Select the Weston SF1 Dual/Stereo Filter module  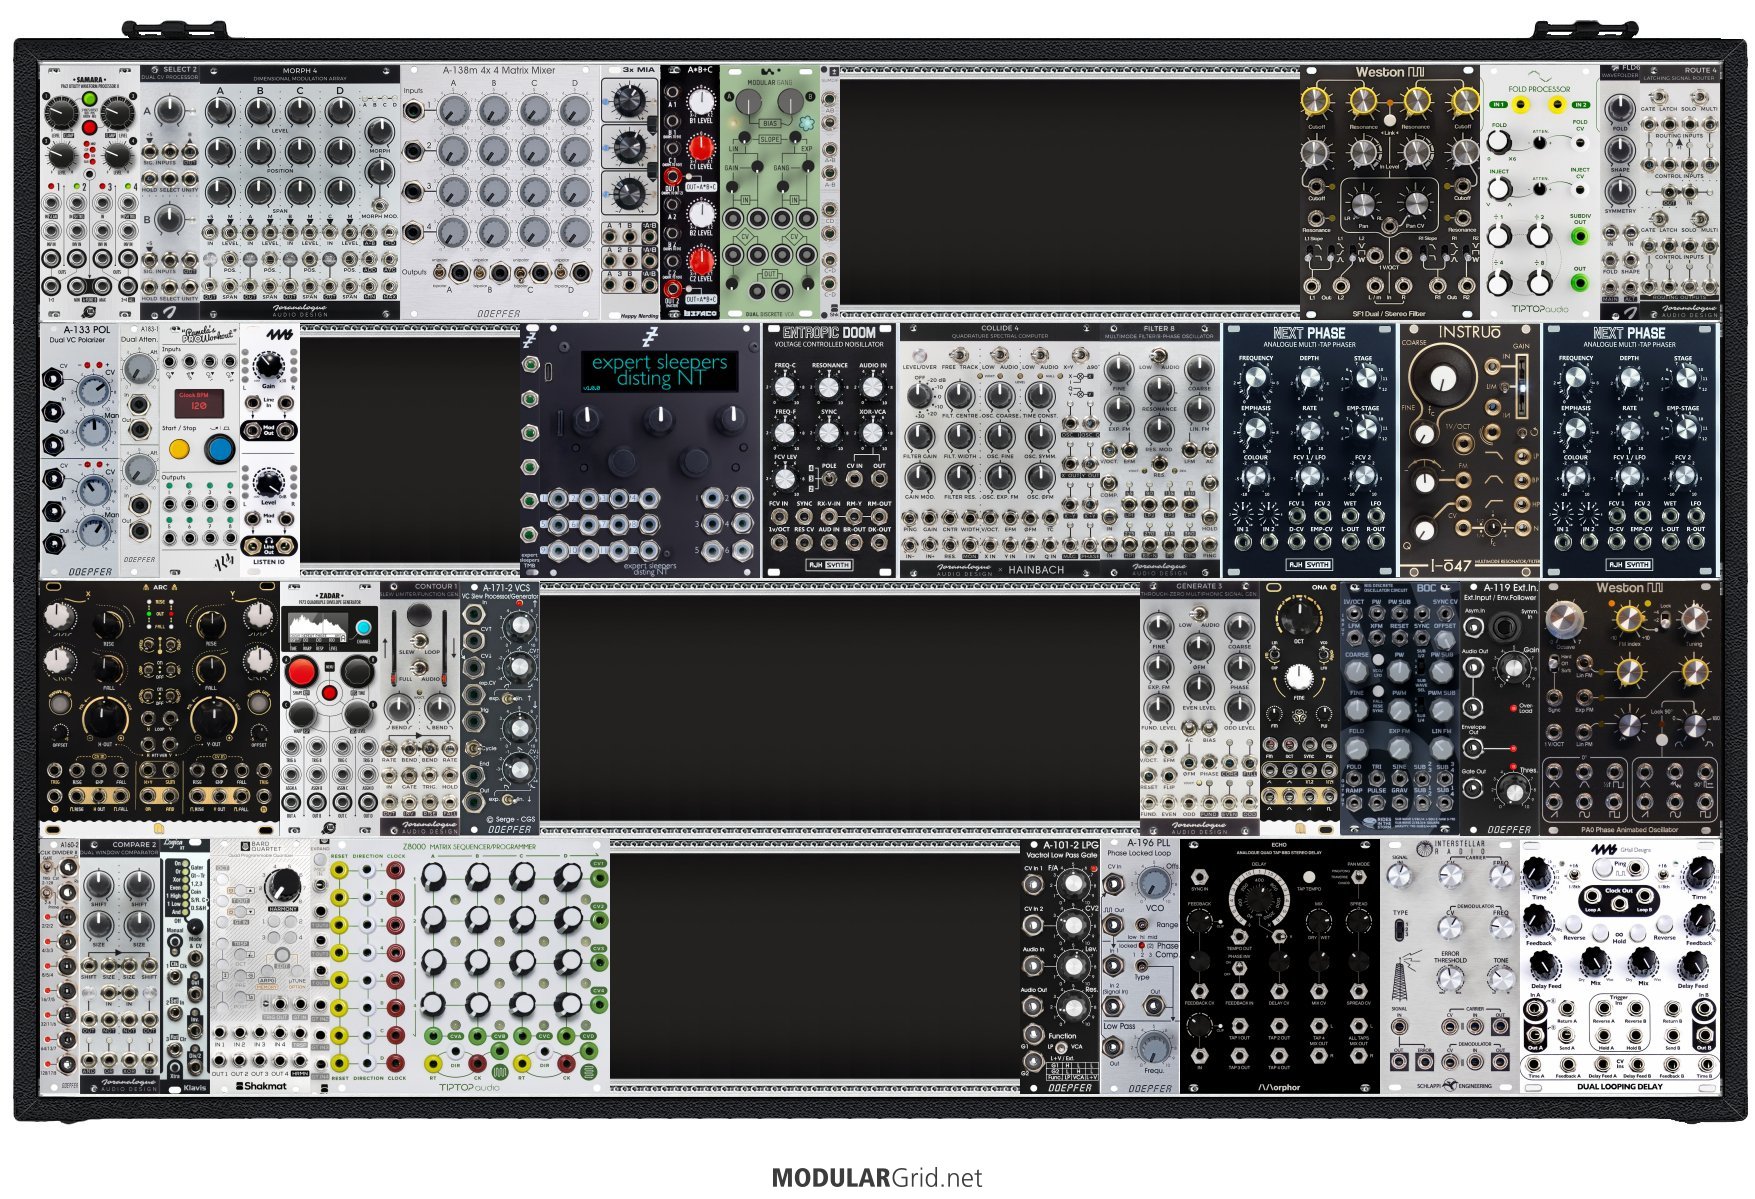point(1390,192)
